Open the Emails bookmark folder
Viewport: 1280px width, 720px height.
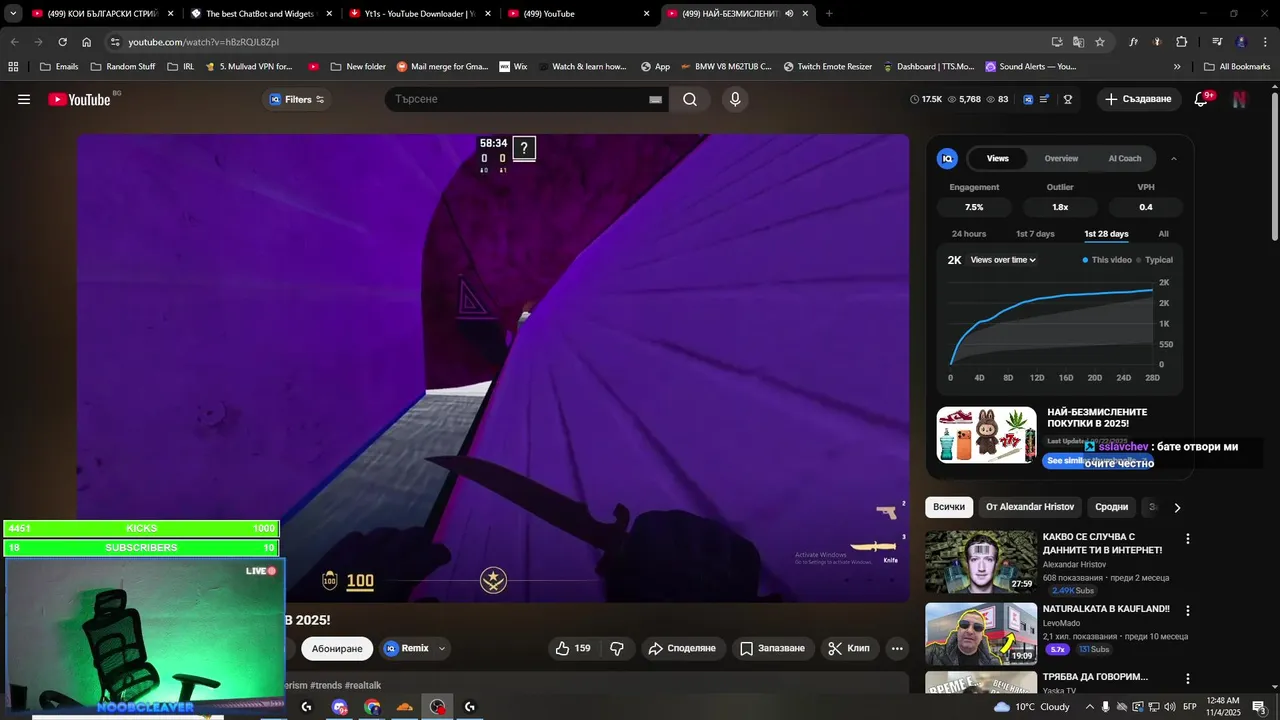point(58,67)
